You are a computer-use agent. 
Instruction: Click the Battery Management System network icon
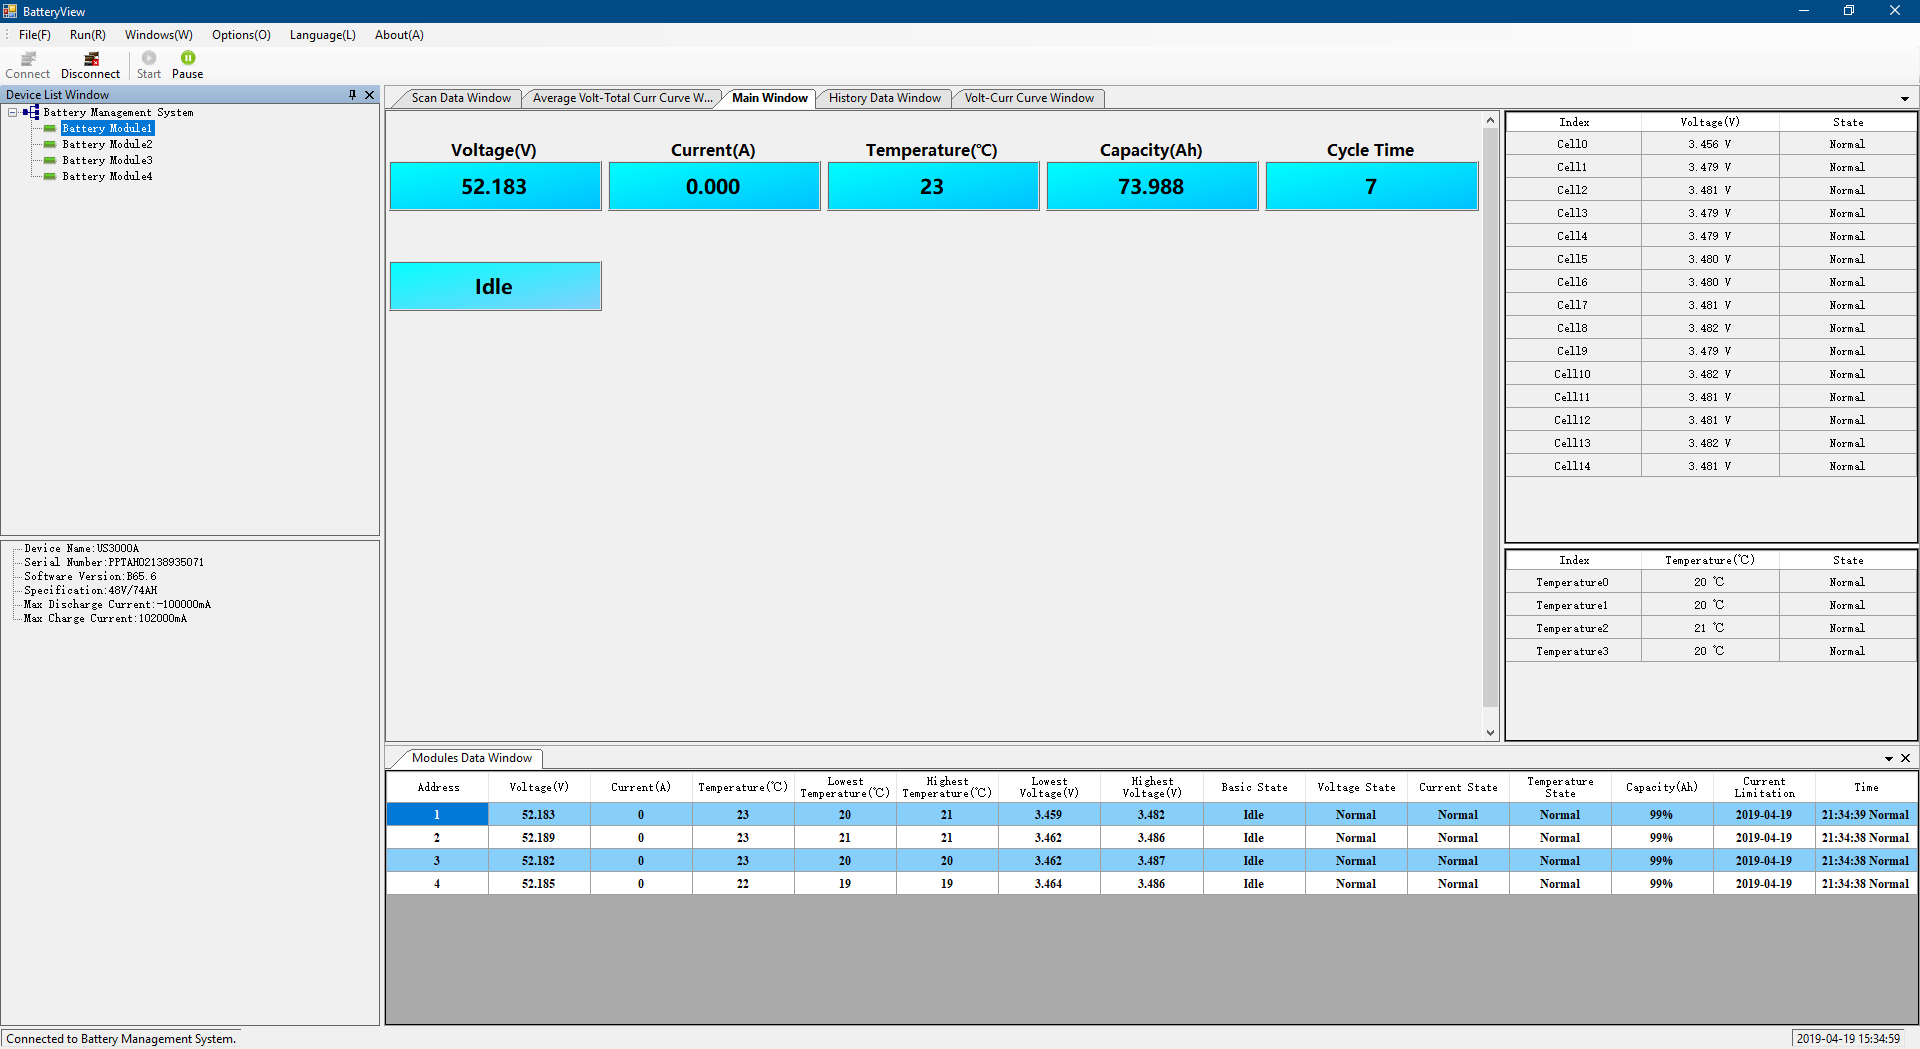31,113
